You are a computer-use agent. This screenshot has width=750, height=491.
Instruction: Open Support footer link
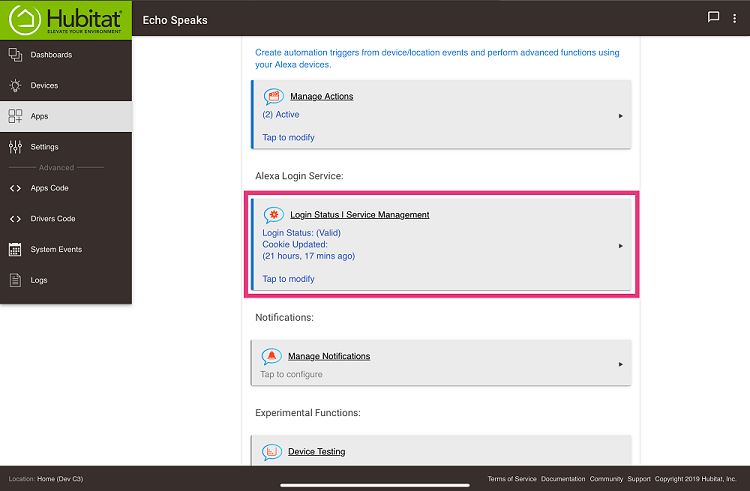[639, 479]
